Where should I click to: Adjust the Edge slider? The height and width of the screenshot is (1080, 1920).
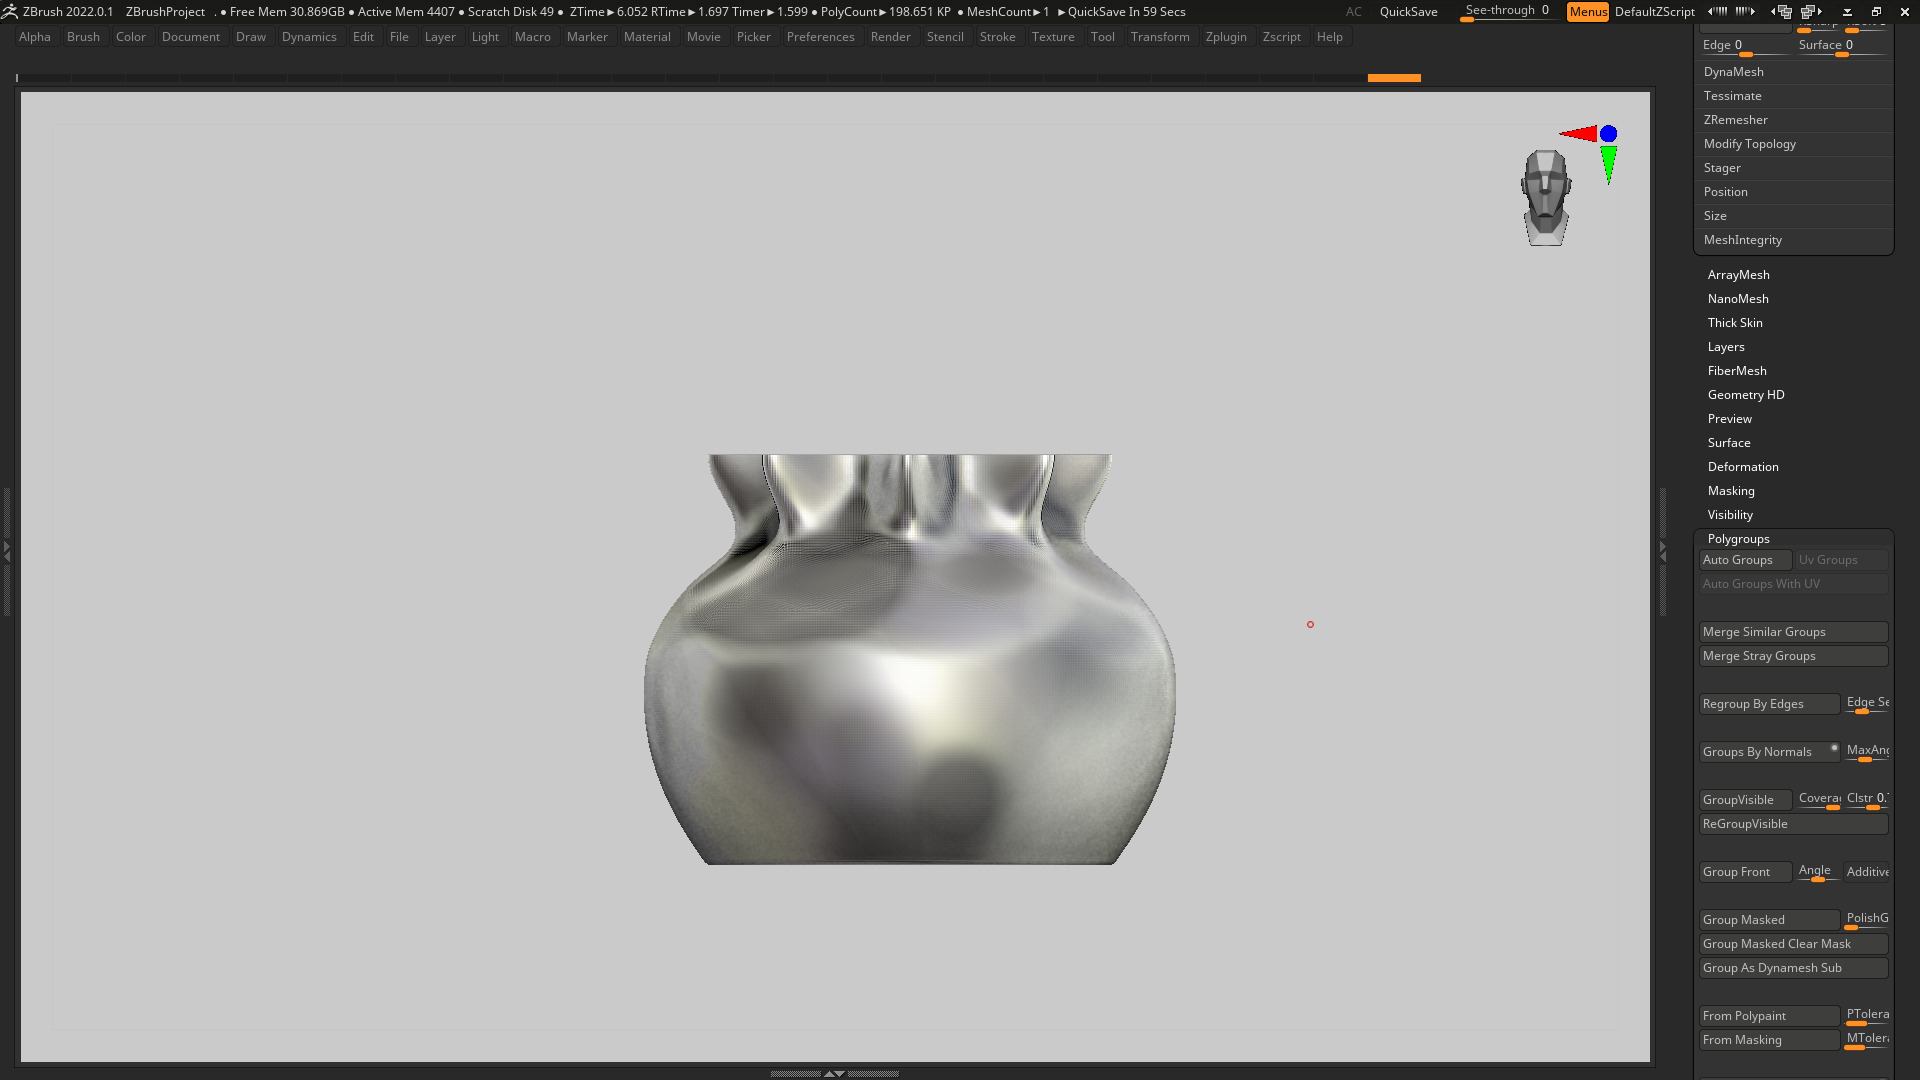(1744, 47)
